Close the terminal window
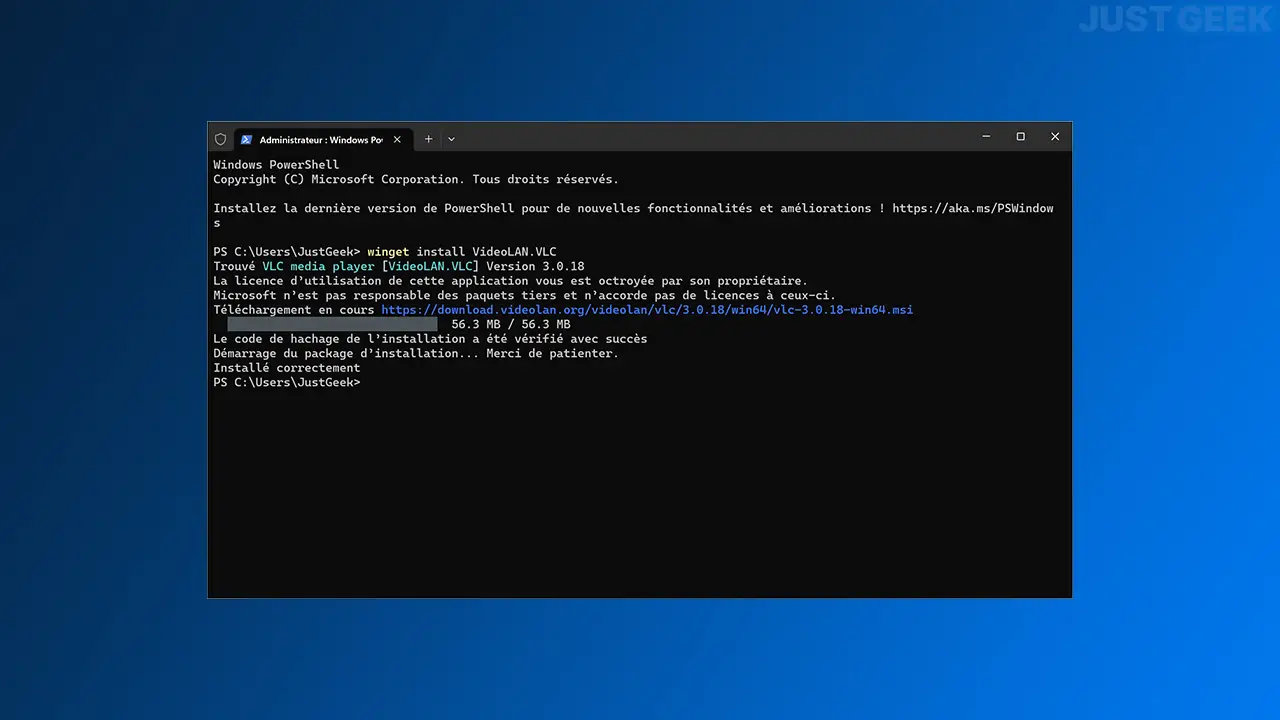Image resolution: width=1280 pixels, height=720 pixels. (x=1054, y=137)
